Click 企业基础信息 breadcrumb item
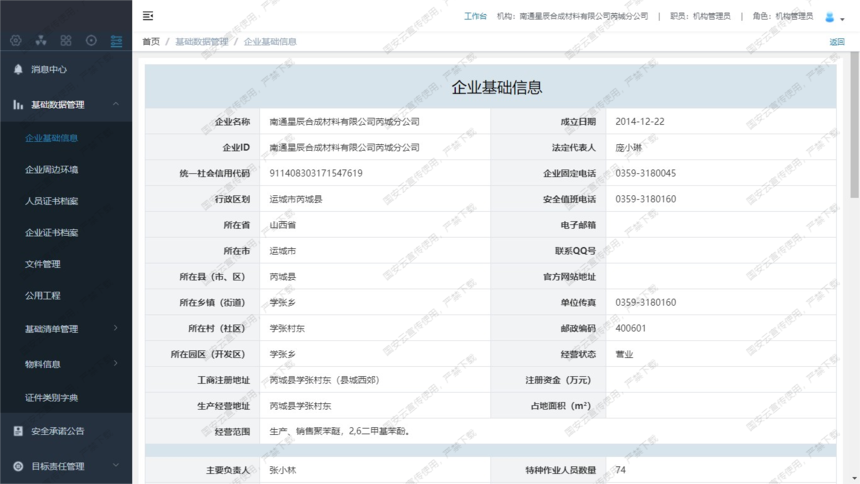 [270, 42]
